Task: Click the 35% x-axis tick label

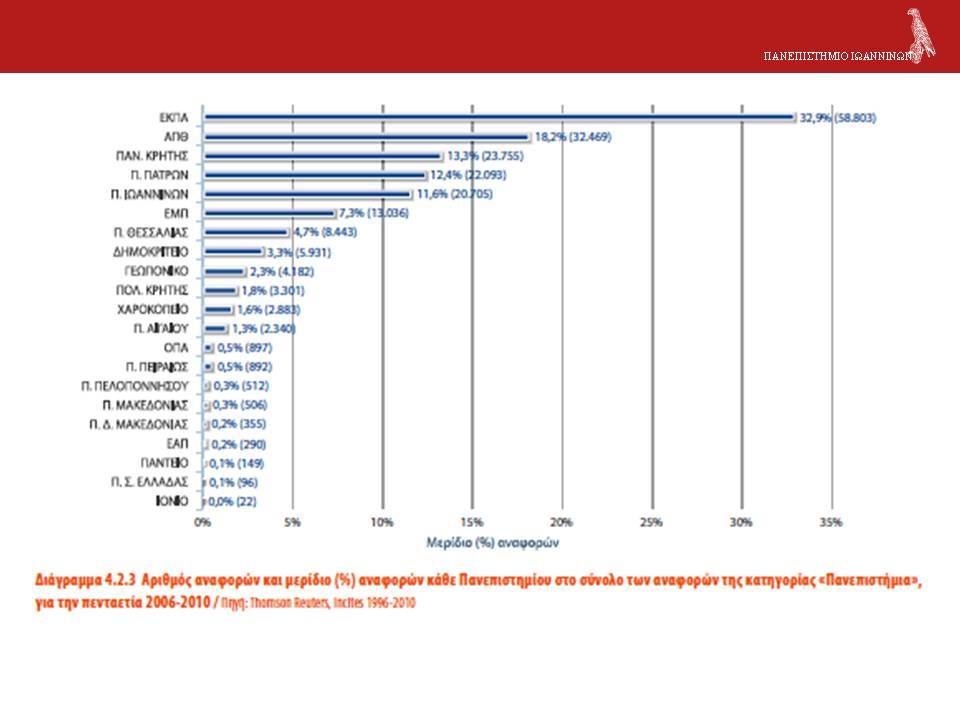Action: (x=831, y=522)
